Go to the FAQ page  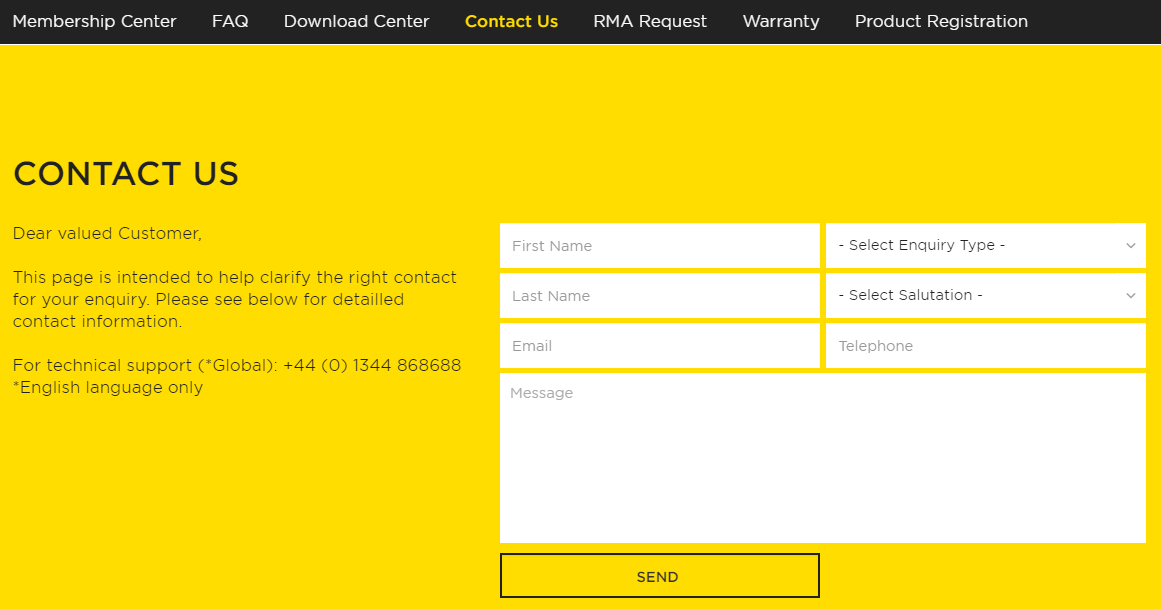click(230, 21)
